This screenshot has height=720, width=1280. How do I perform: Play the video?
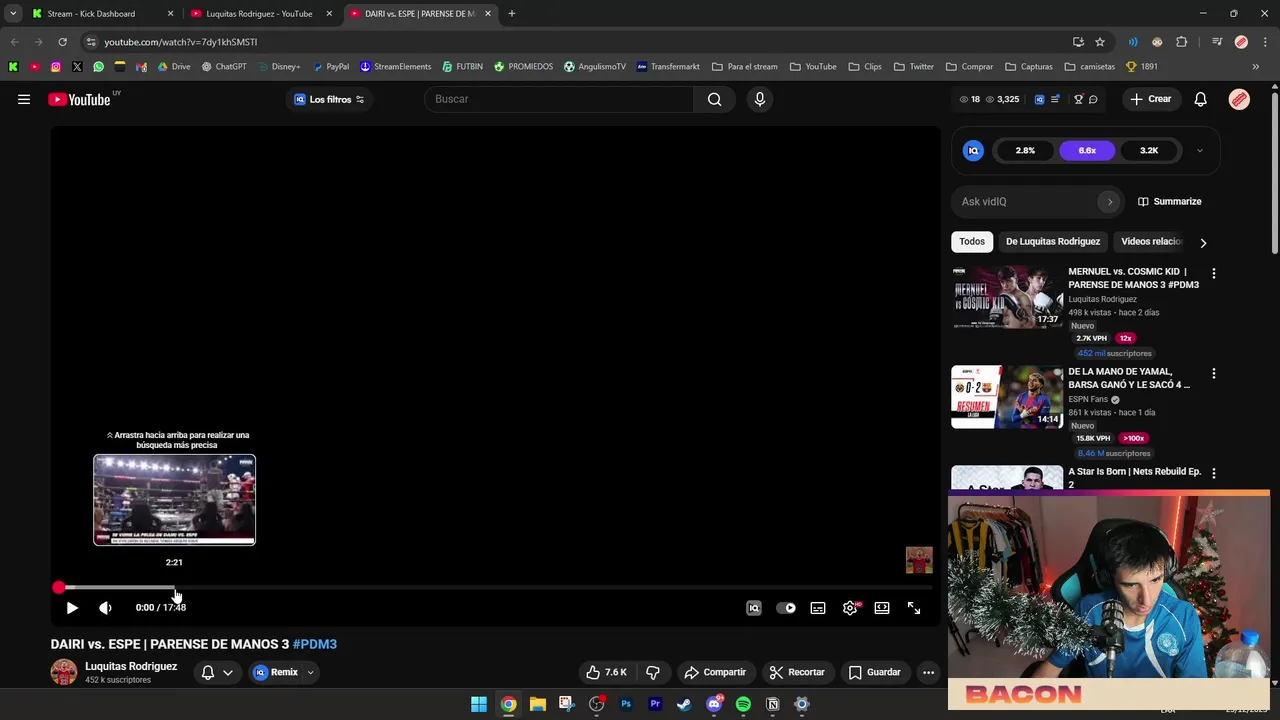pos(72,608)
